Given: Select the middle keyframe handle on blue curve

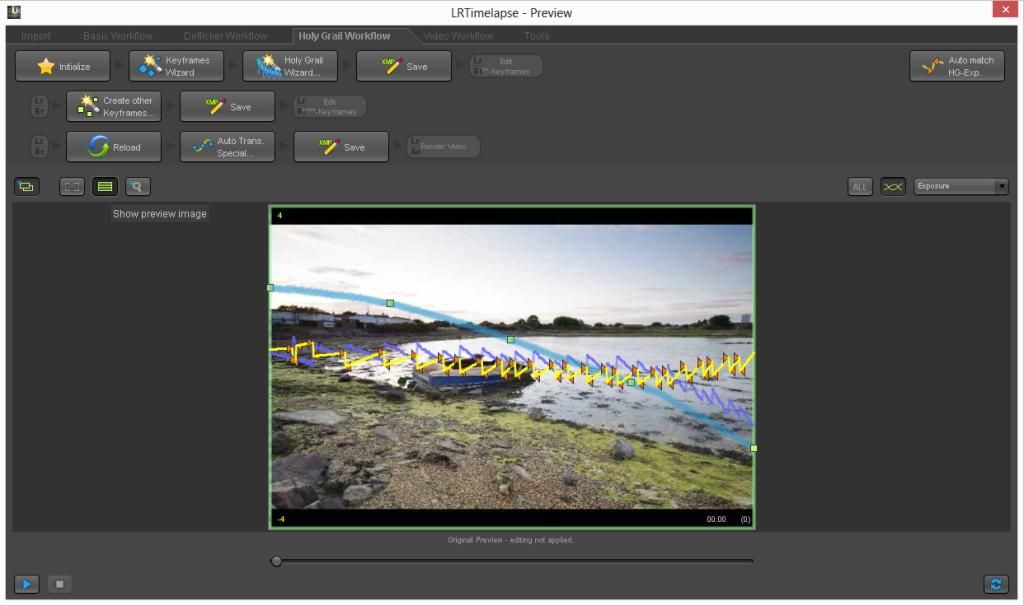Looking at the screenshot, I should coord(511,340).
